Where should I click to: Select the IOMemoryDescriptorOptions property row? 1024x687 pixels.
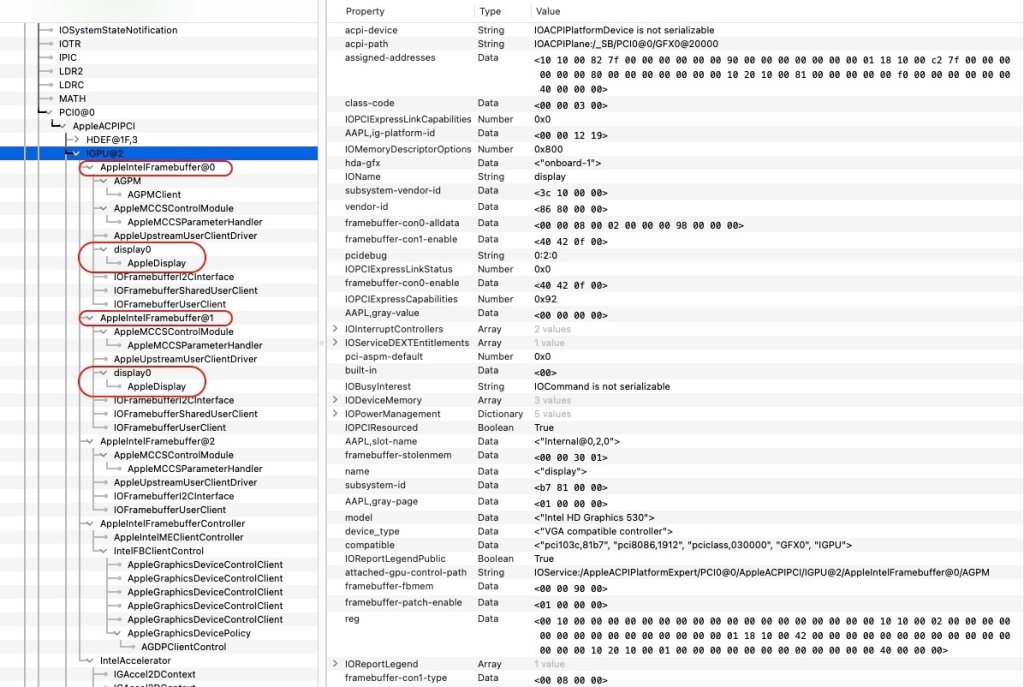coord(675,149)
